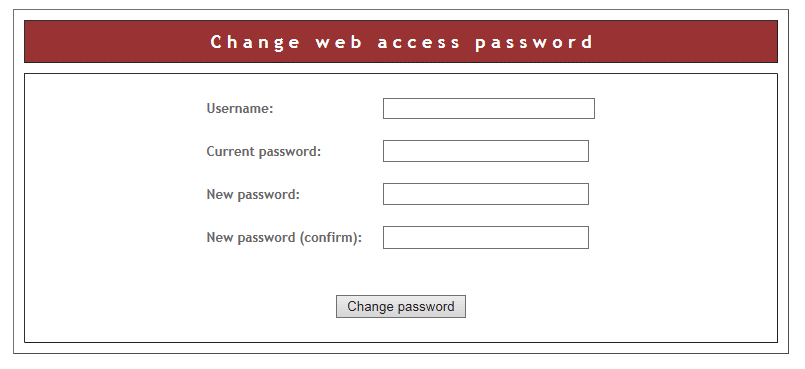805x369 pixels.
Task: Focus the text box right of New password:
Action: point(486,194)
